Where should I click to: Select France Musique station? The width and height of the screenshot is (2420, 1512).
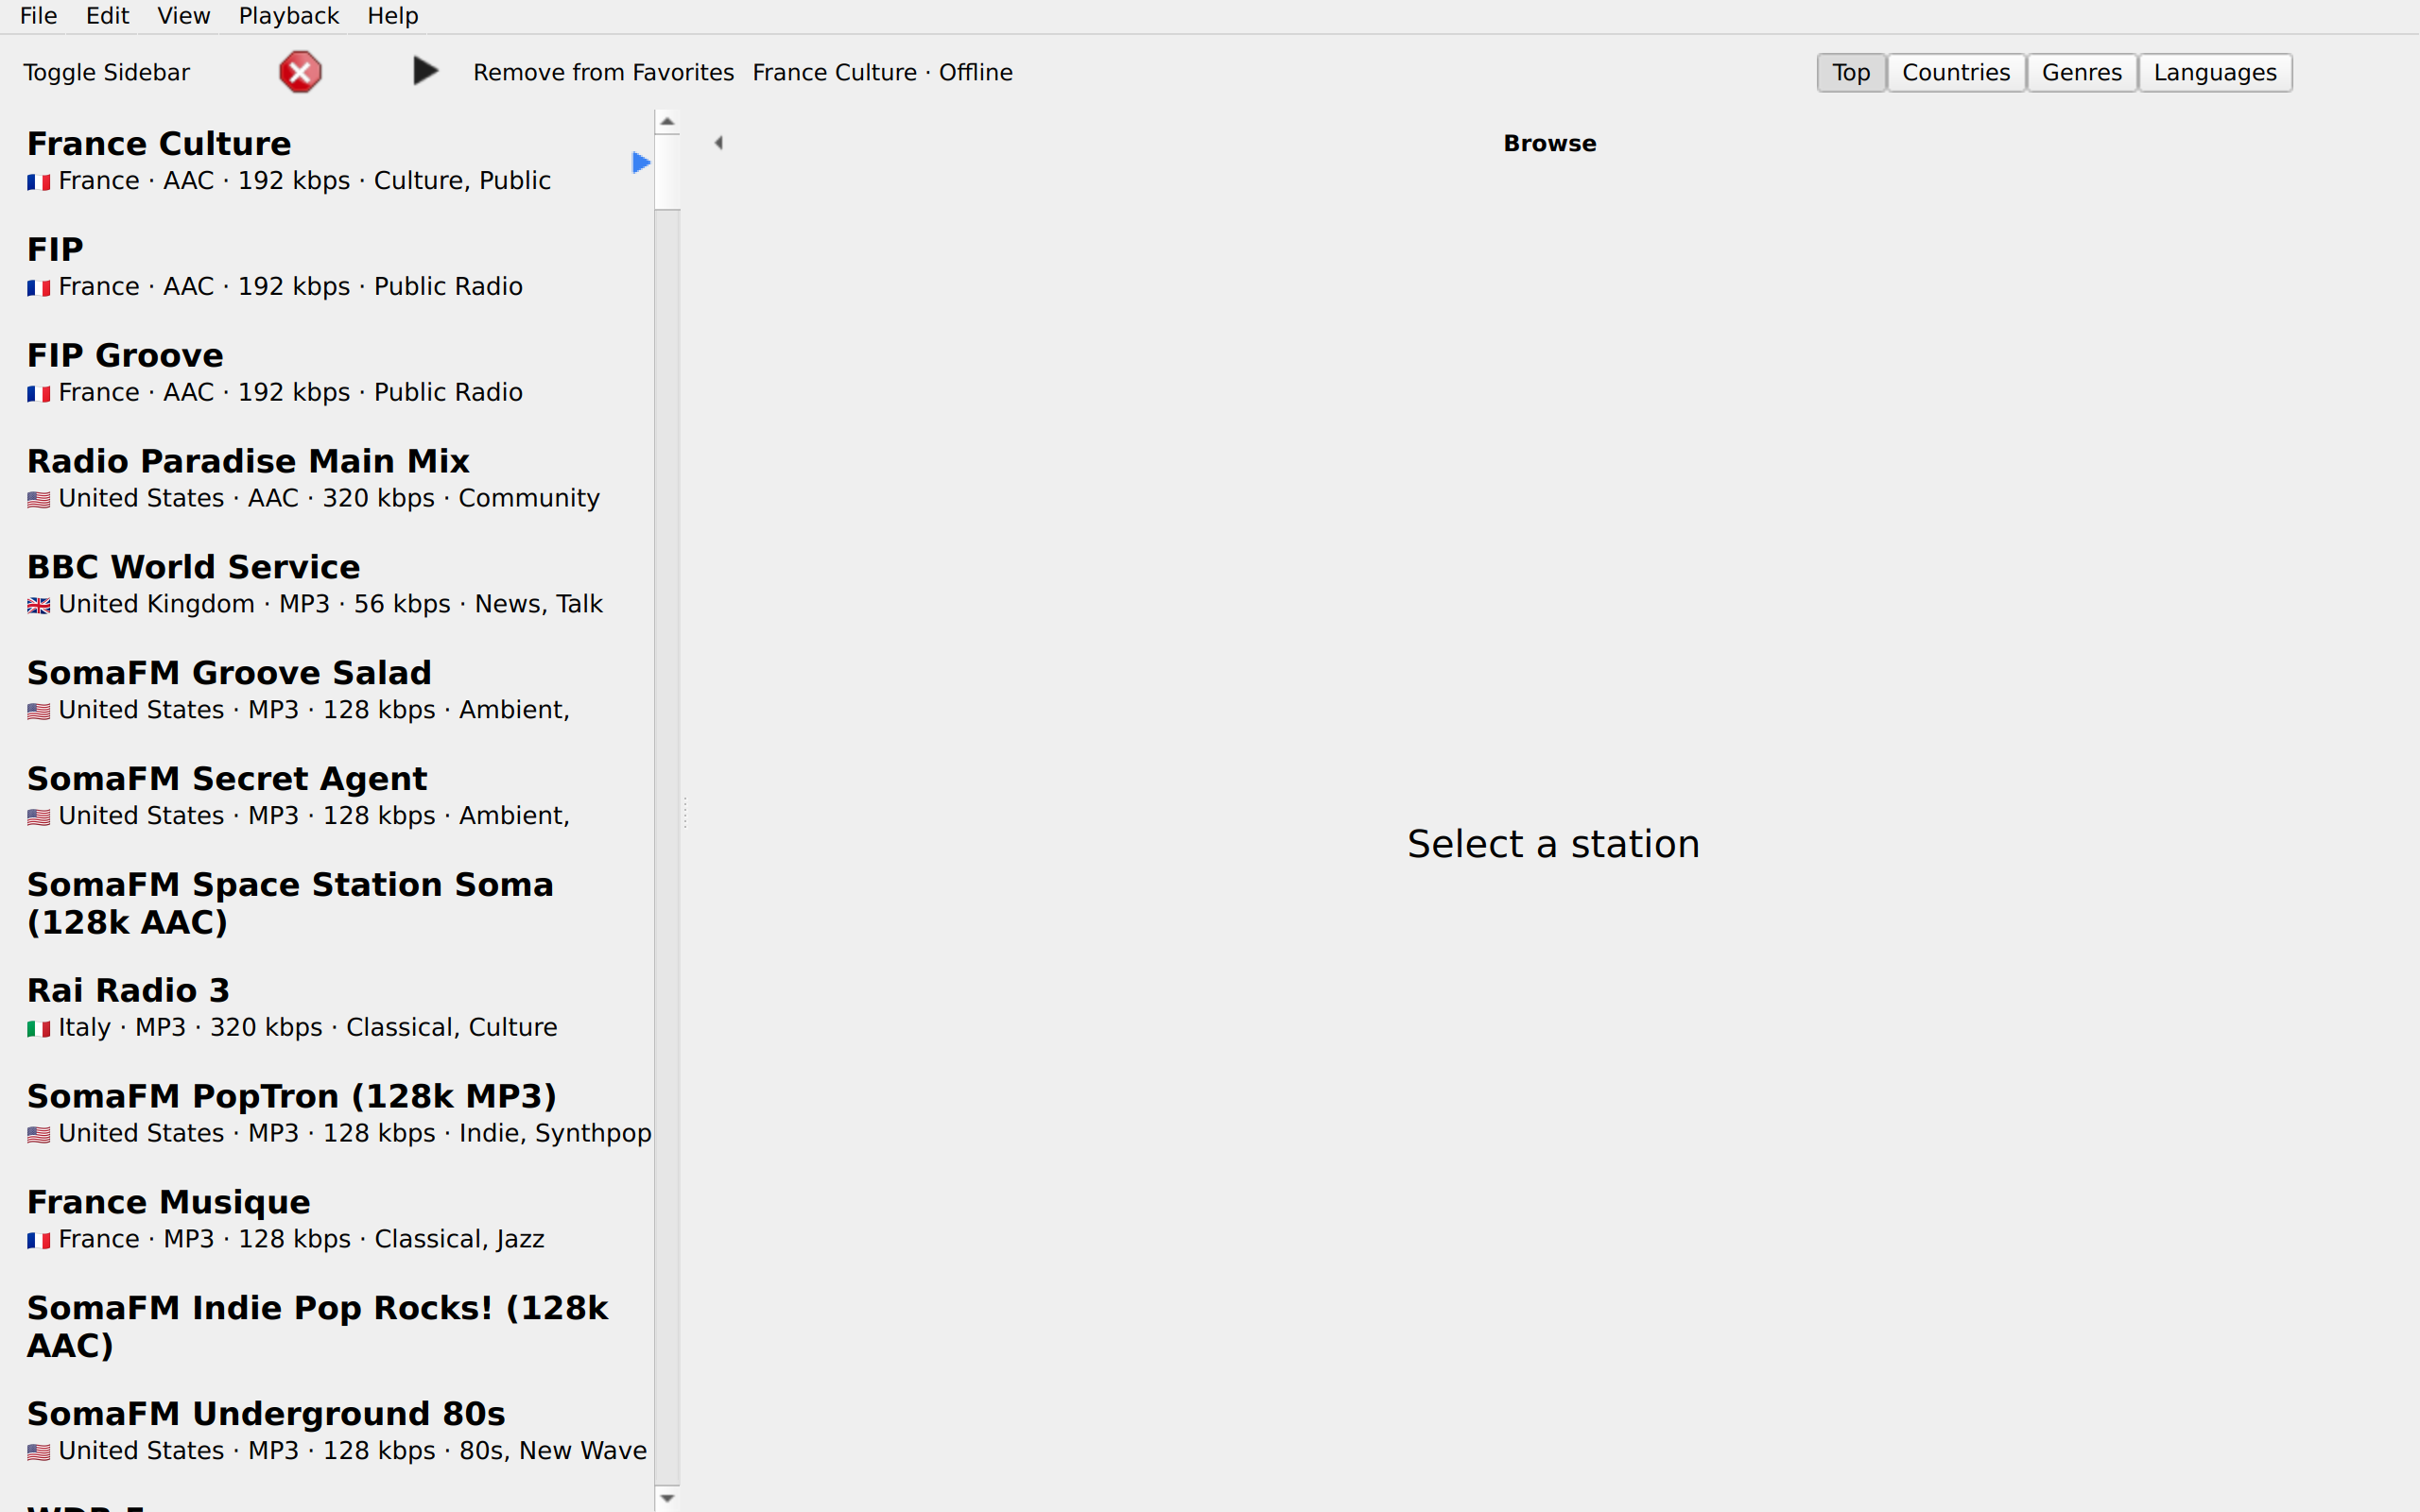coord(327,1221)
